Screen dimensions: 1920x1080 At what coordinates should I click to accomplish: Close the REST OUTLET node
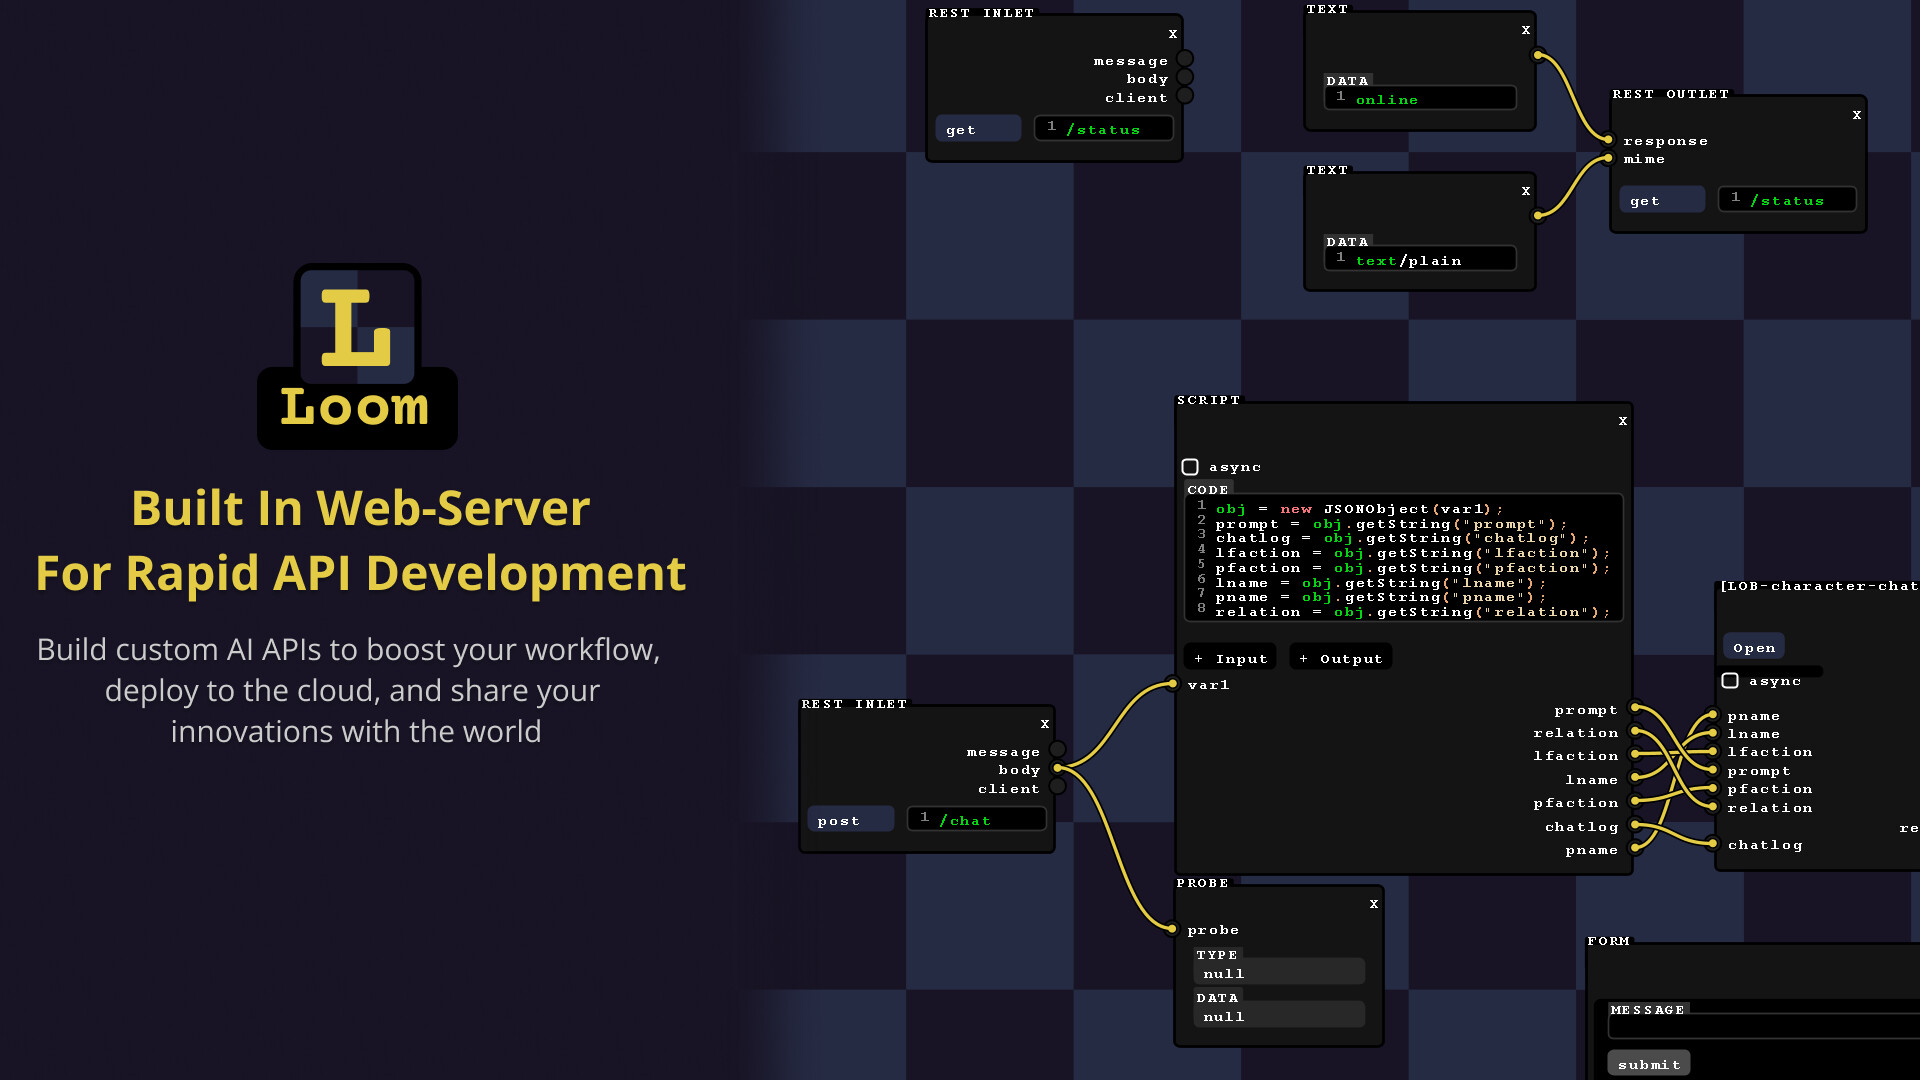pos(1857,115)
